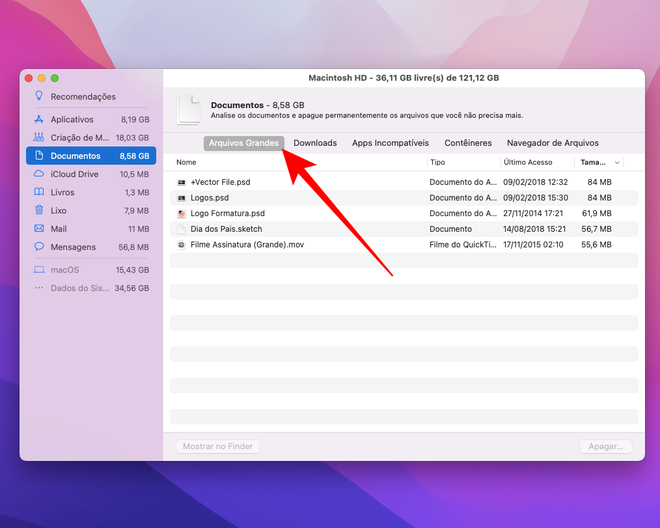
Task: Click the Logos.psd file icon
Action: 181,198
